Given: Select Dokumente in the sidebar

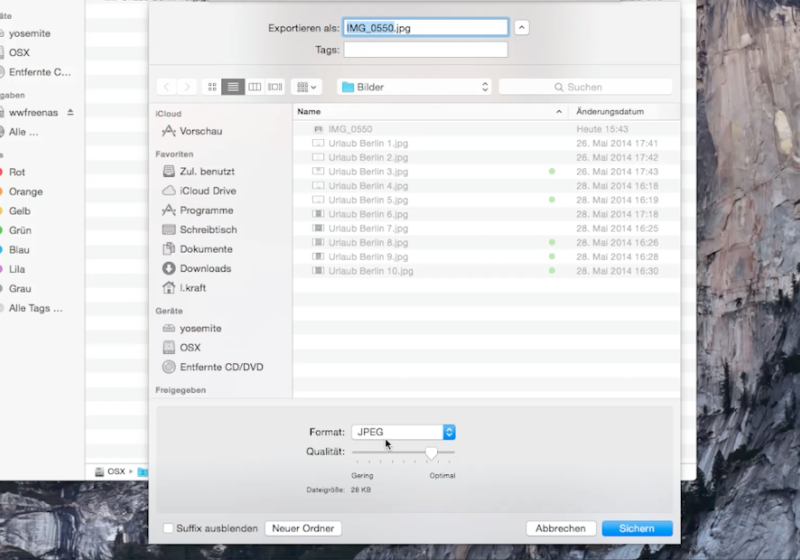Looking at the screenshot, I should tap(205, 249).
